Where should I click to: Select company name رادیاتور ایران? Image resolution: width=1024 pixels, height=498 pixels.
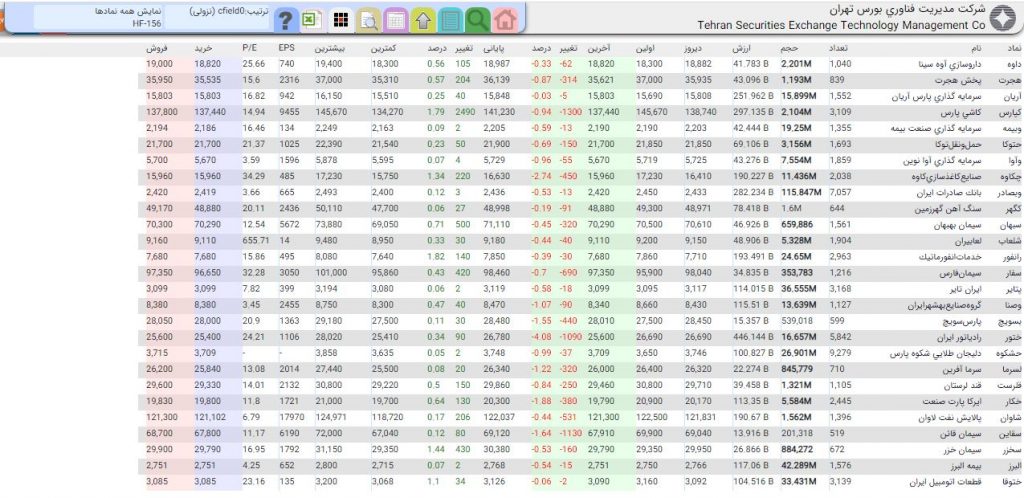957,337
